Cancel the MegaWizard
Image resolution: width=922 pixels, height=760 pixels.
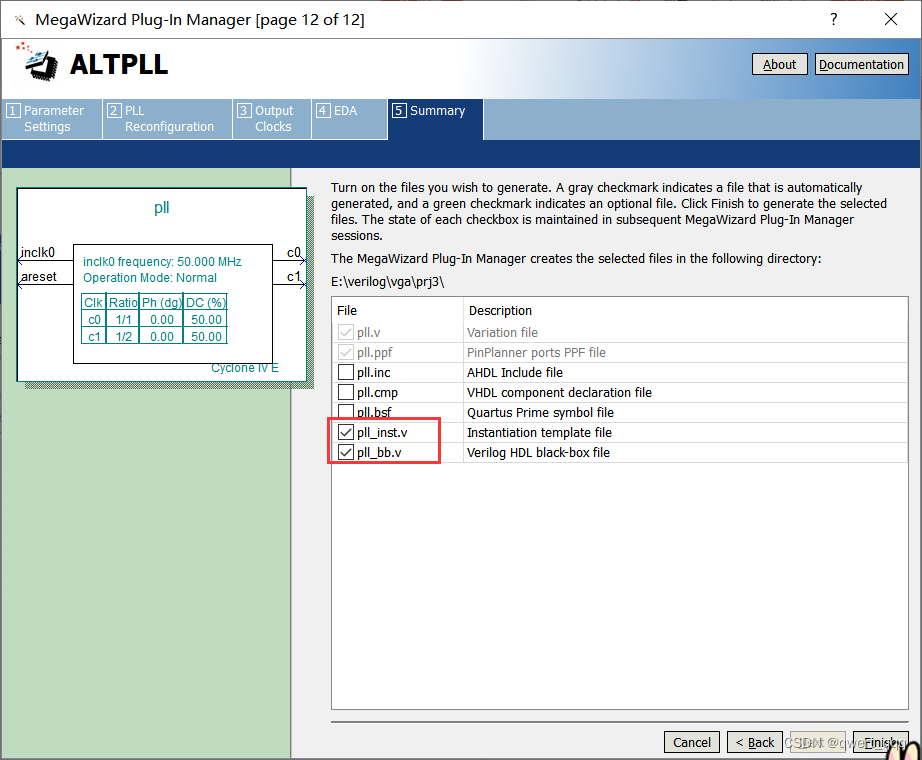[x=692, y=742]
